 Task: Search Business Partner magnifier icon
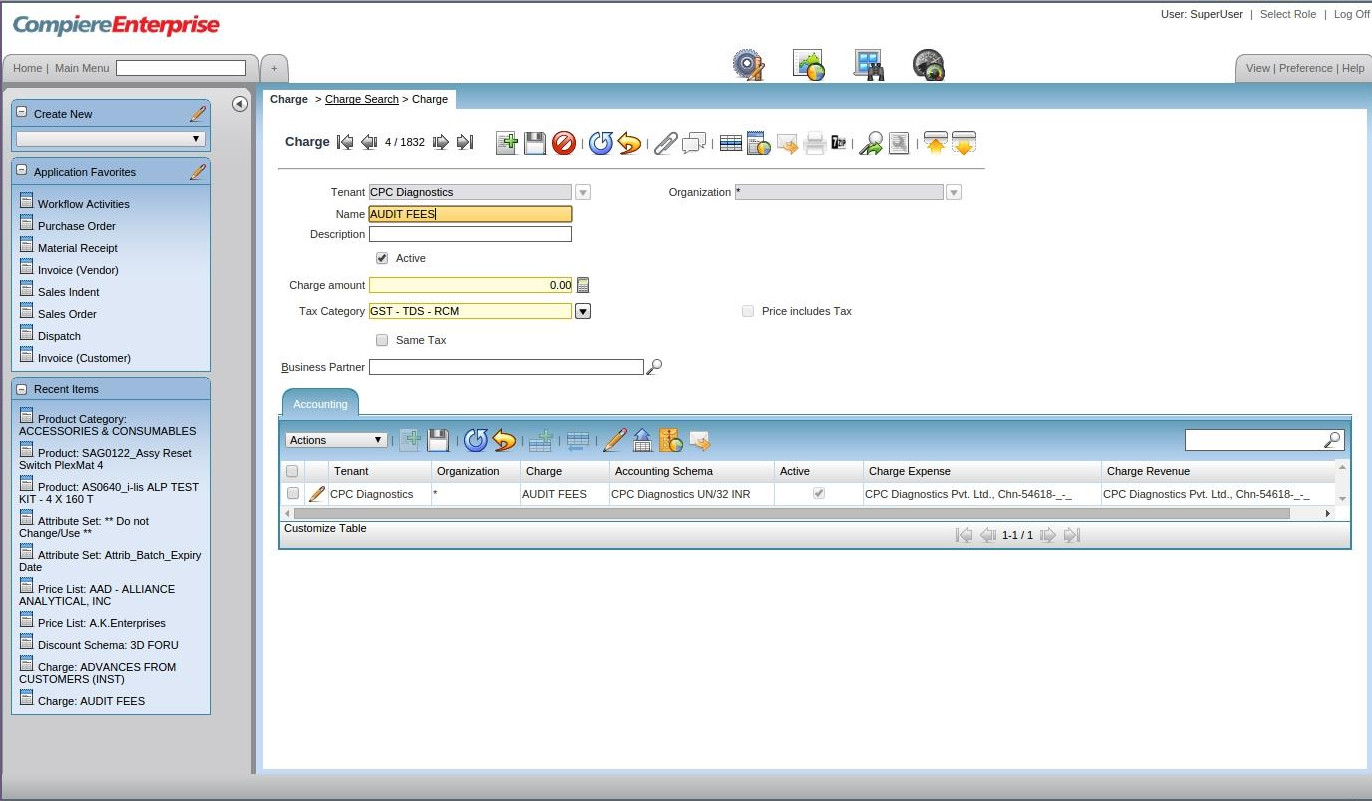pyautogui.click(x=654, y=367)
